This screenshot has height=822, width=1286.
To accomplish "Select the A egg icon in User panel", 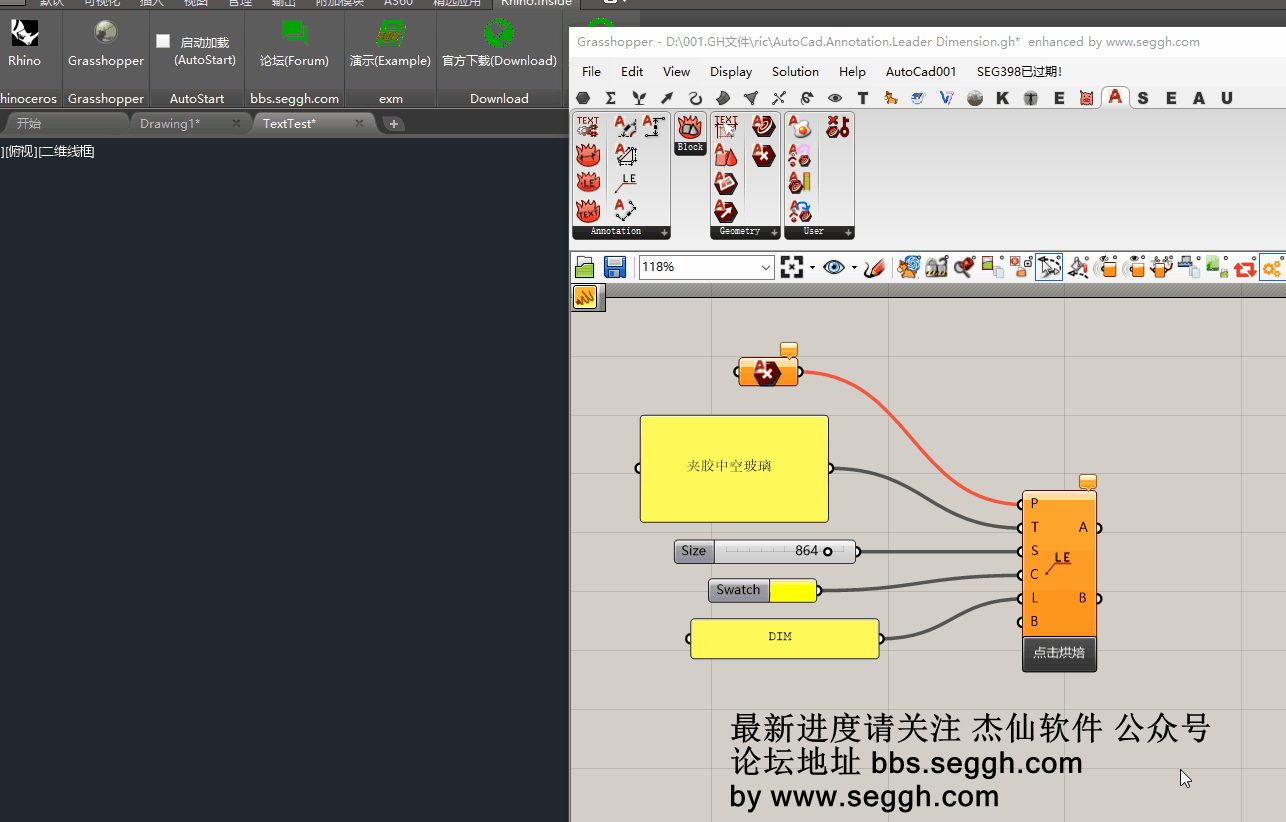I will tap(800, 126).
